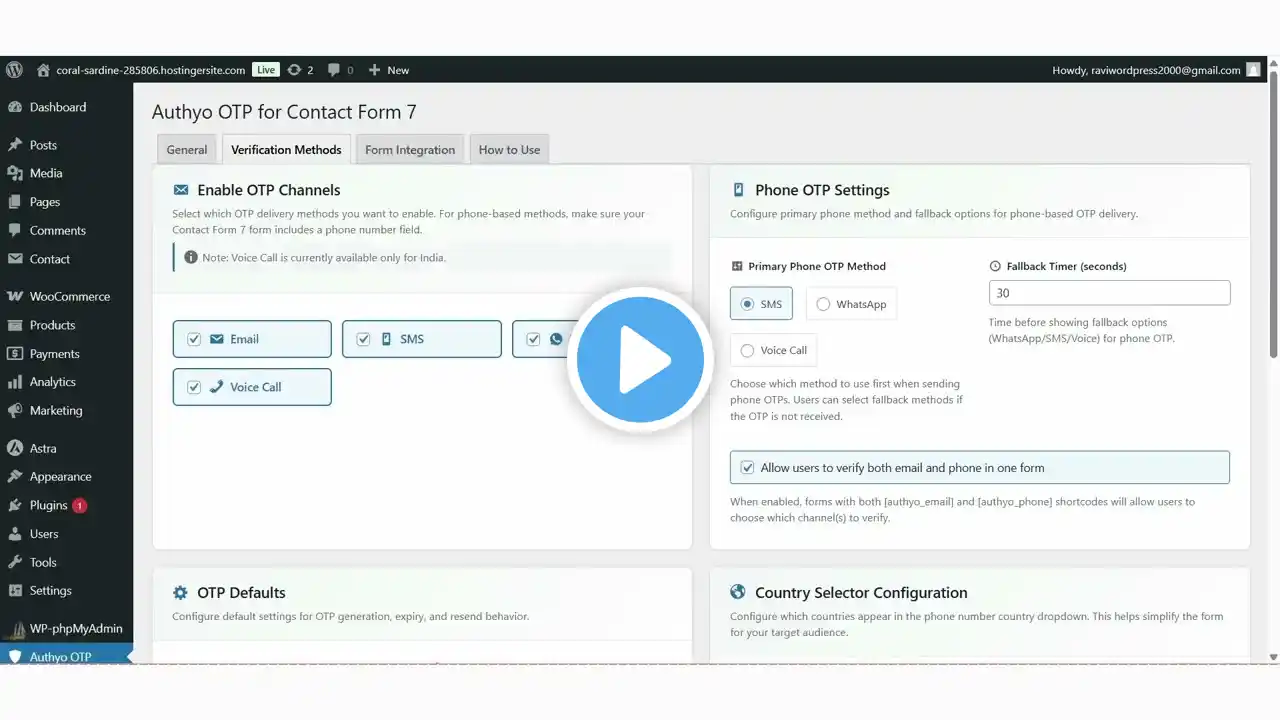Screen dimensions: 1280x720
Task: Toggle the partially hidden third channel checkbox
Action: click(x=534, y=339)
